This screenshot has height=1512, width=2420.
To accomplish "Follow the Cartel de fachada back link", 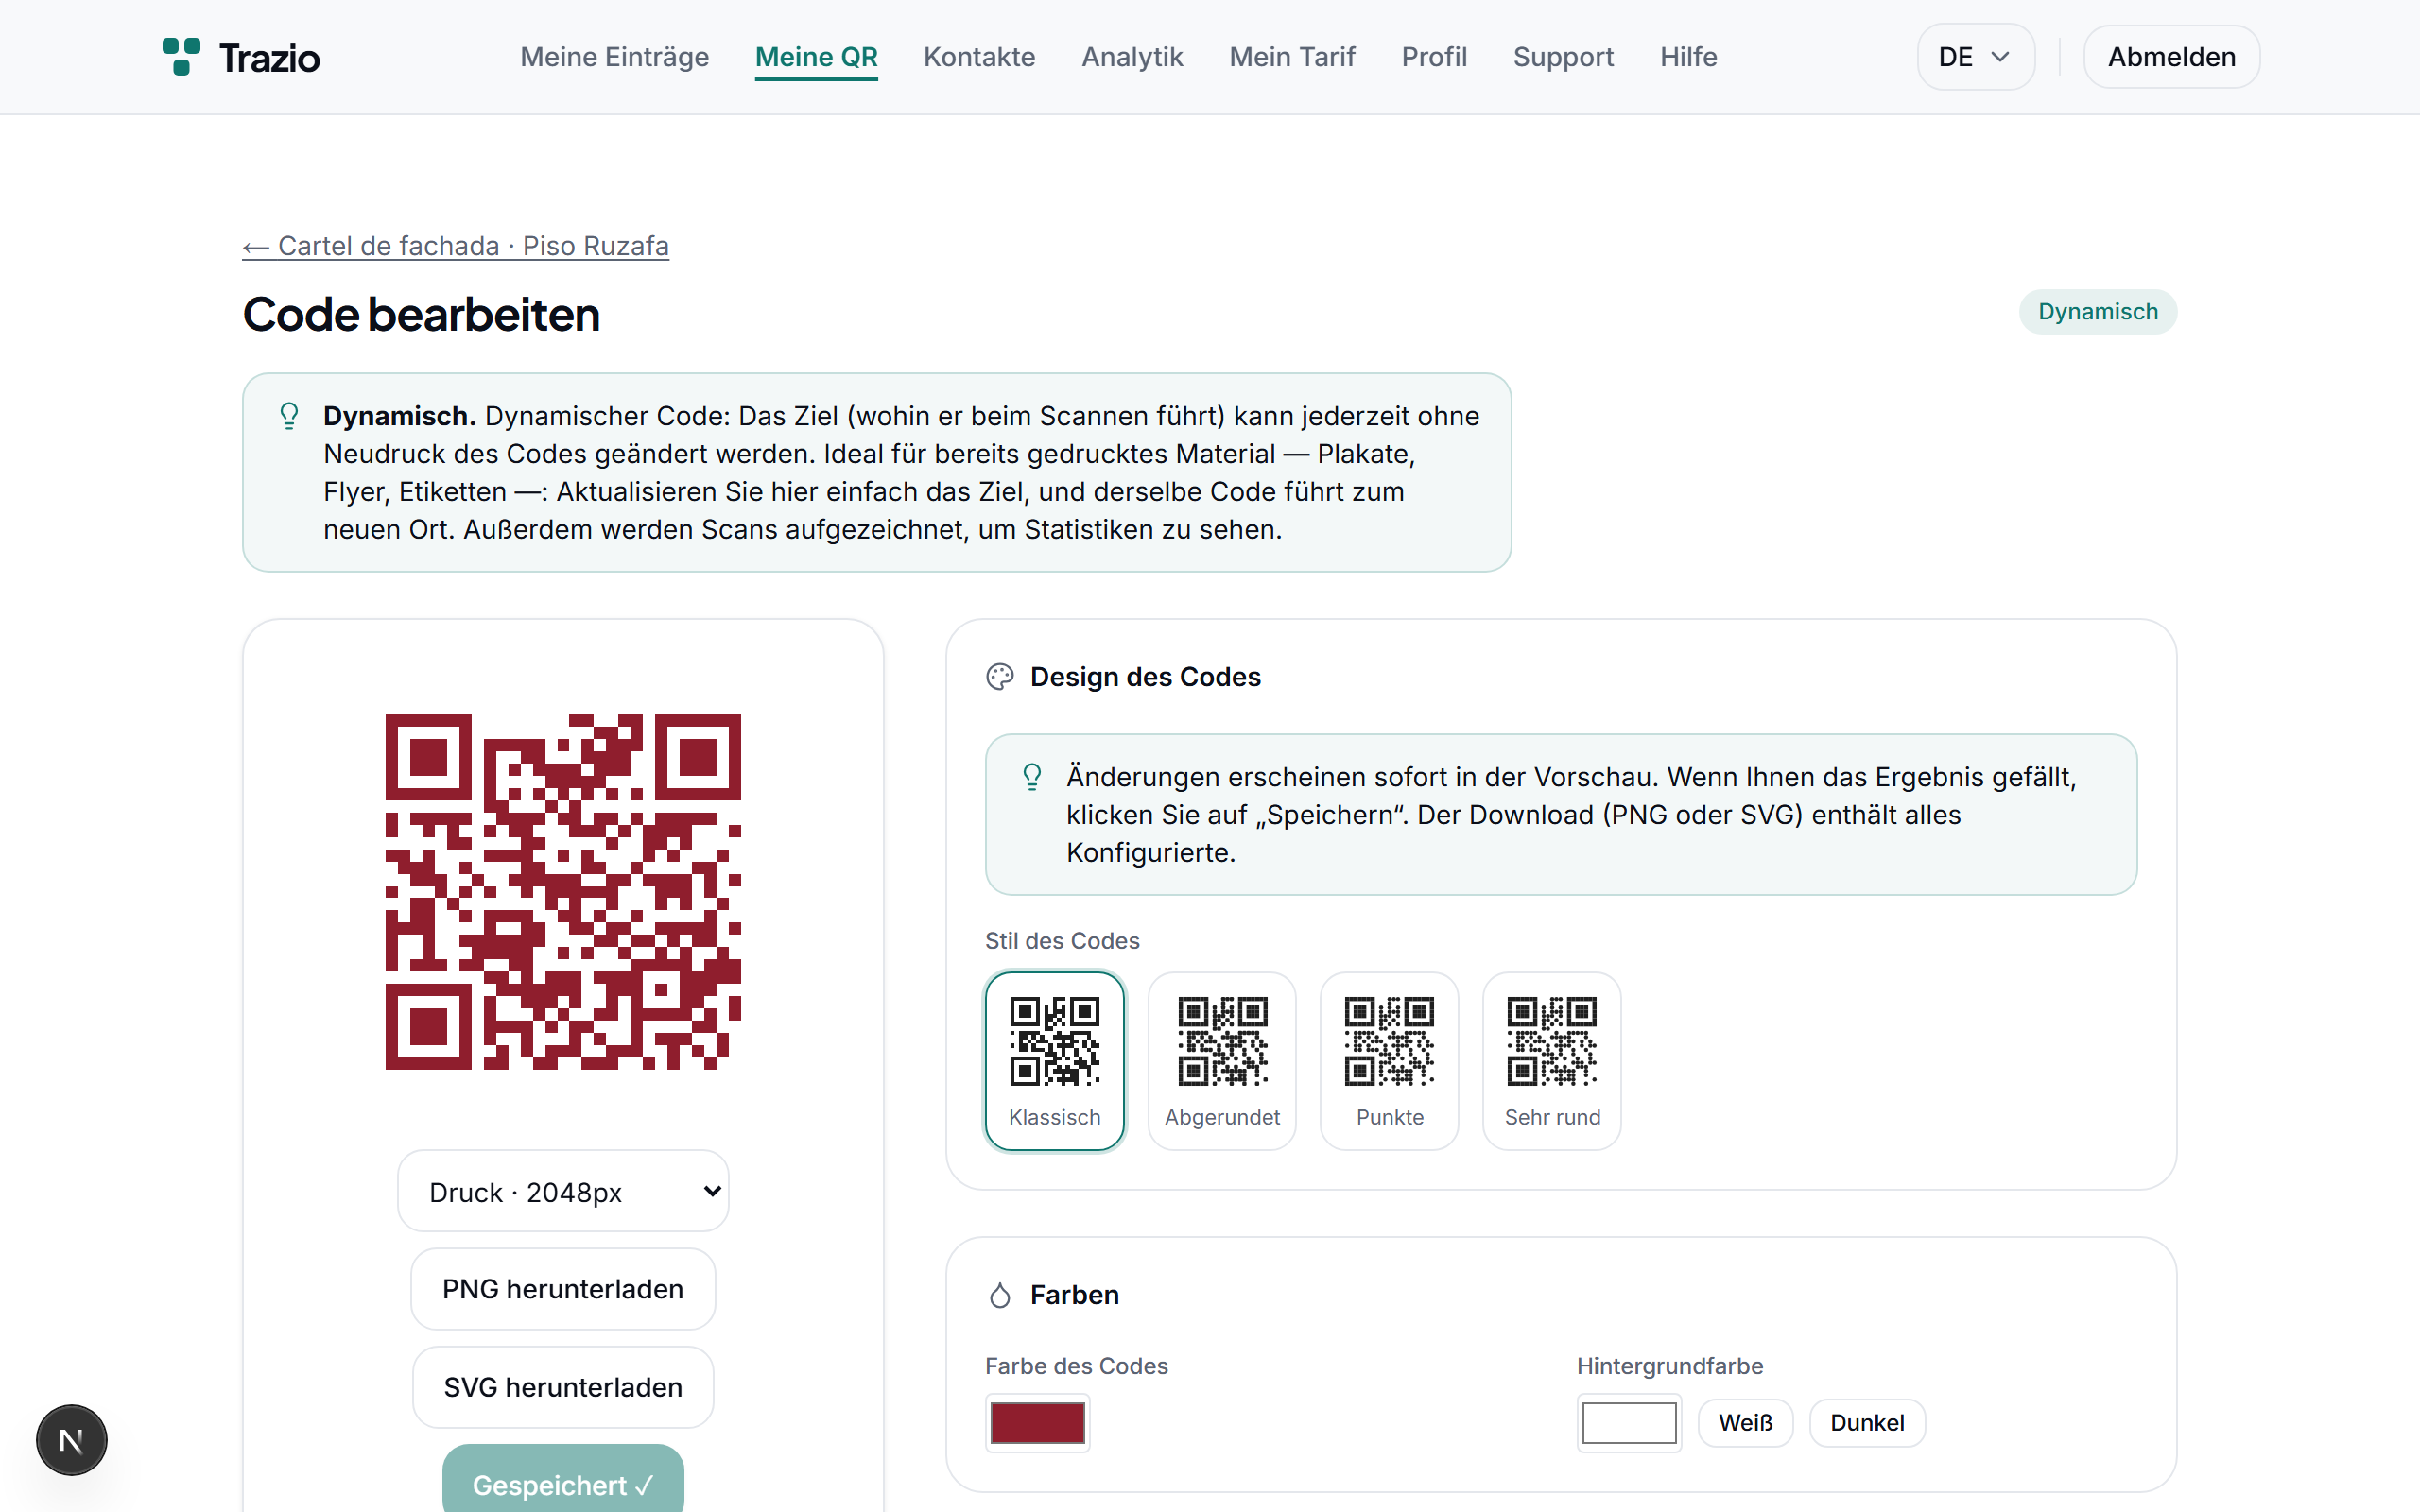I will [455, 246].
